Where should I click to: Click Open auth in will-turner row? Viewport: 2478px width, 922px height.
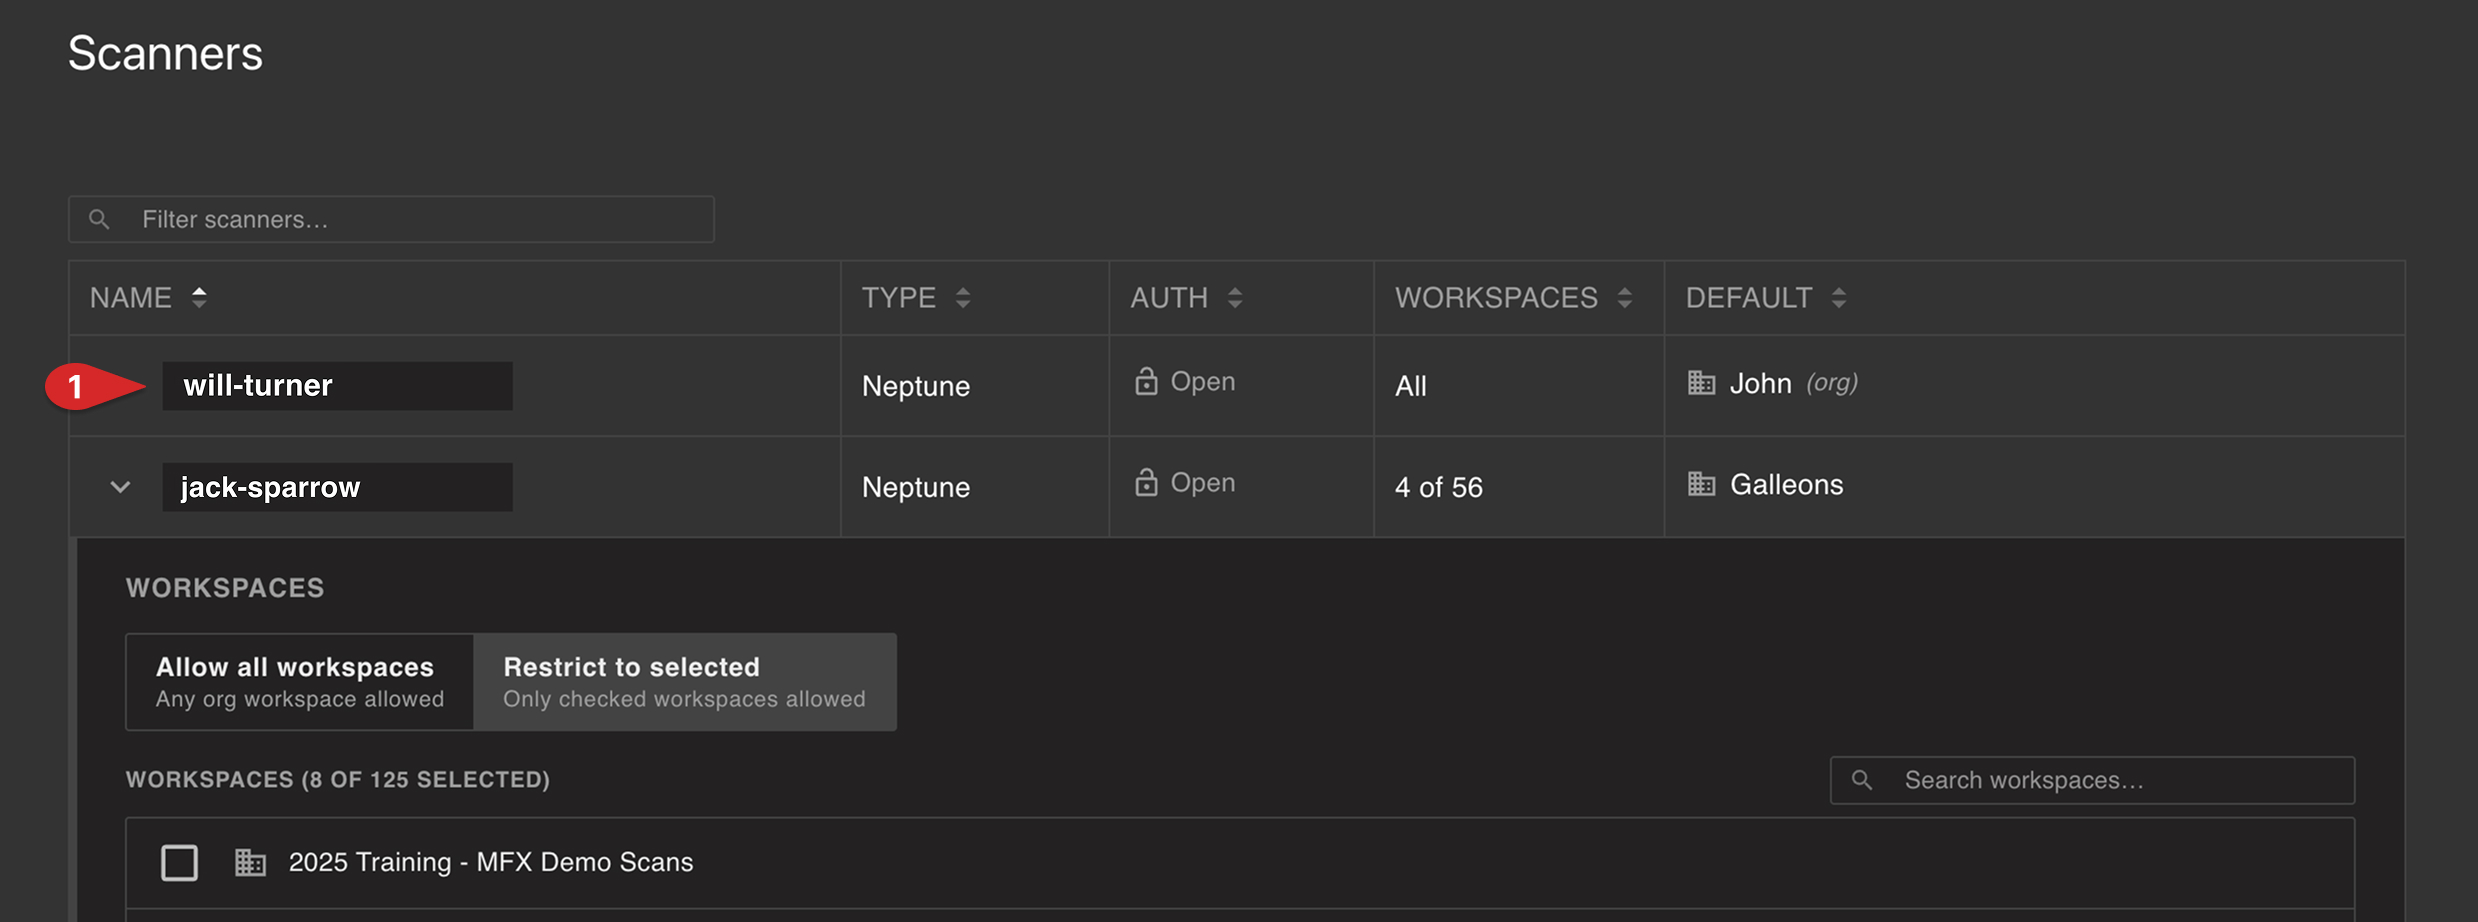pos(1203,381)
